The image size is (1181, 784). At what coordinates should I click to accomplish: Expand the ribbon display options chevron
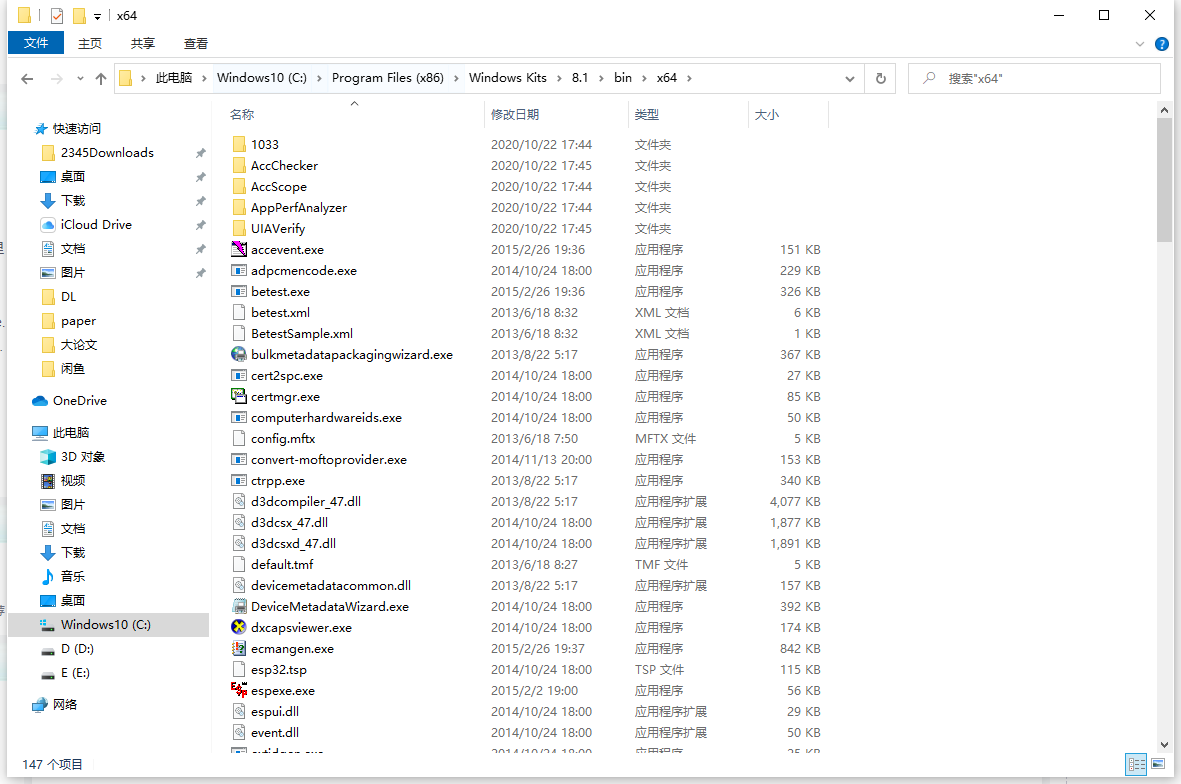[1139, 44]
